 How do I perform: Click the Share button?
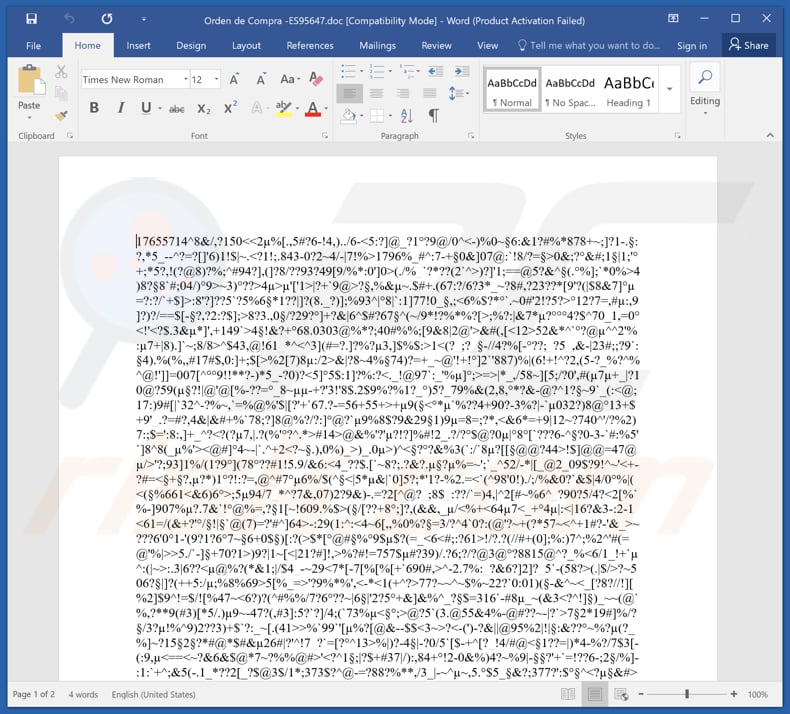pyautogui.click(x=748, y=45)
